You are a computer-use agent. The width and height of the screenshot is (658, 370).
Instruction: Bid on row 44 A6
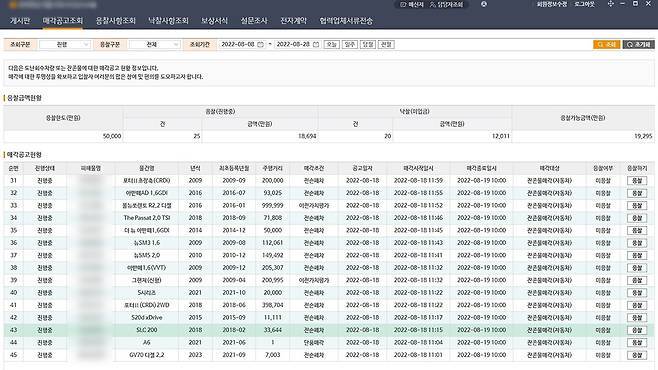click(637, 343)
